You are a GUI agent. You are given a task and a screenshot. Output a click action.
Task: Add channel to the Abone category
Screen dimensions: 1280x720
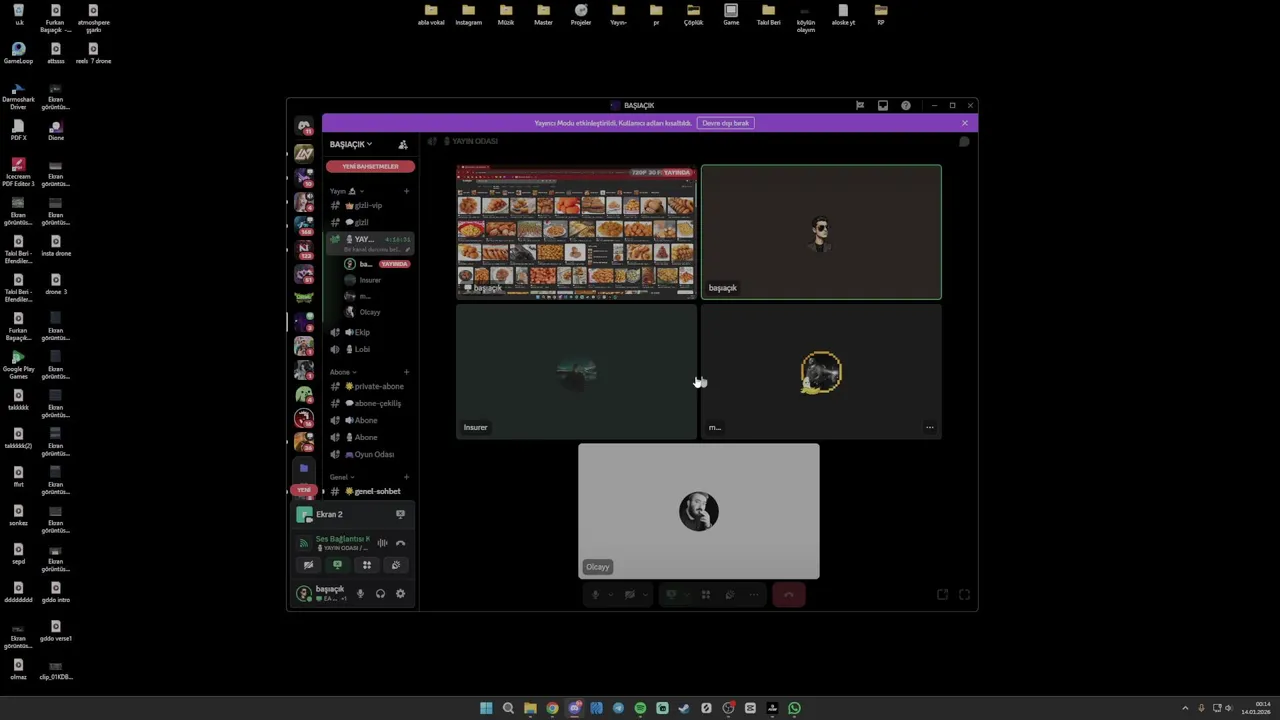tap(406, 372)
